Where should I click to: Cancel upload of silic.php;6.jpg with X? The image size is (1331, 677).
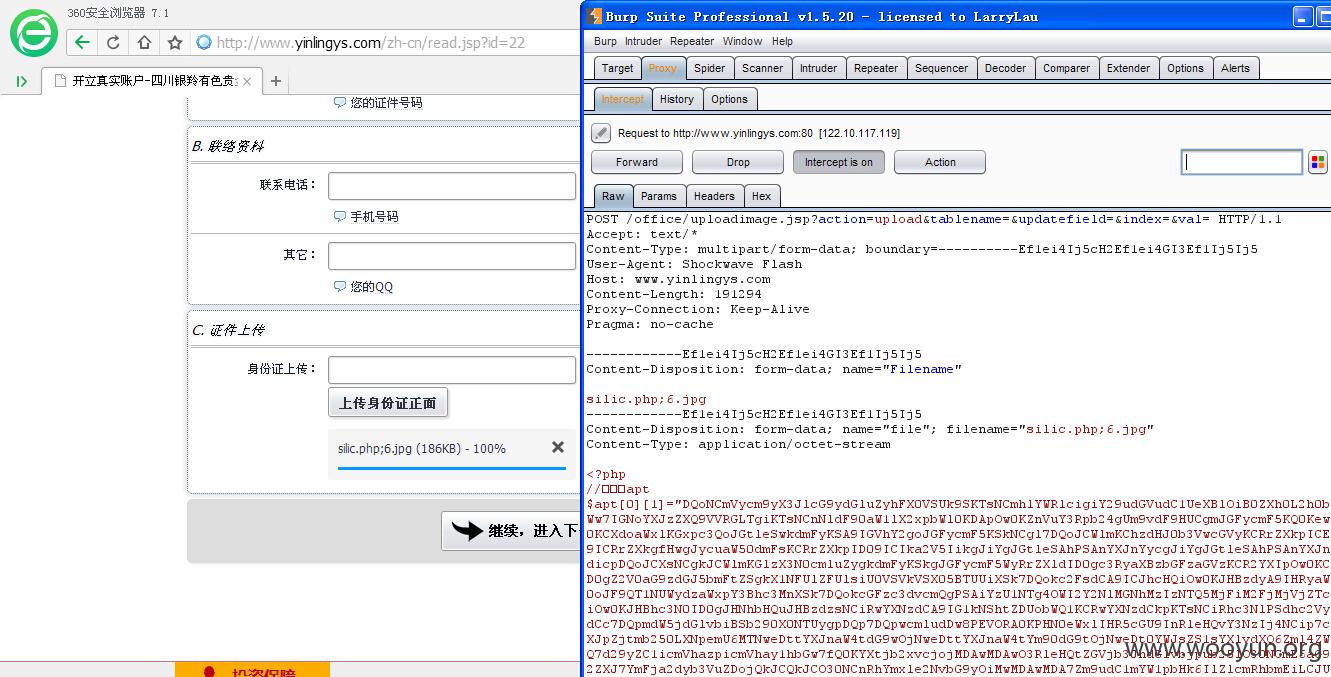coord(558,447)
